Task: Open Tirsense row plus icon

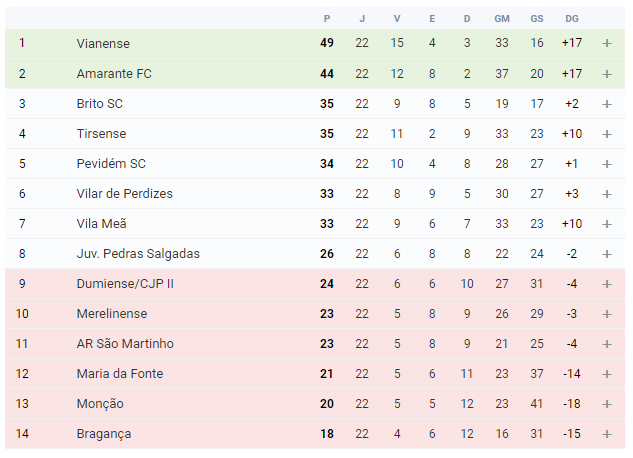Action: pos(607,134)
